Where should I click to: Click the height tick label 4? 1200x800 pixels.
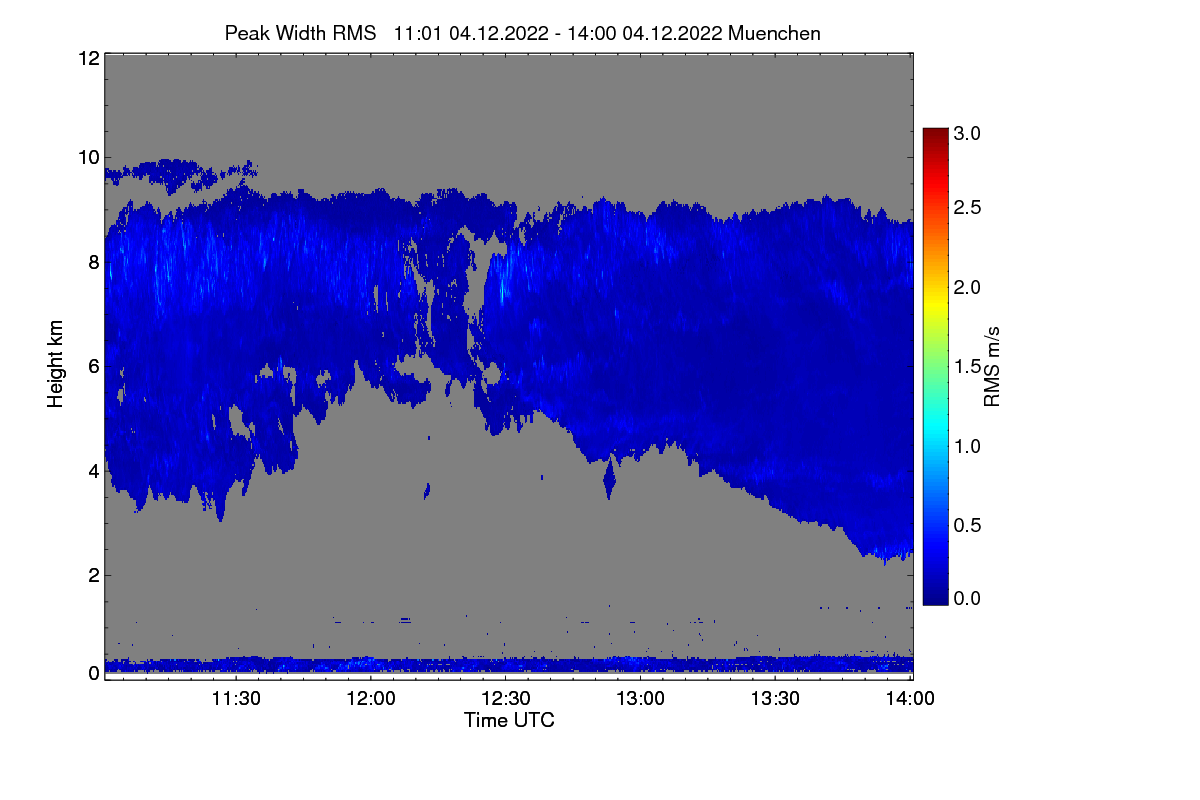[93, 471]
